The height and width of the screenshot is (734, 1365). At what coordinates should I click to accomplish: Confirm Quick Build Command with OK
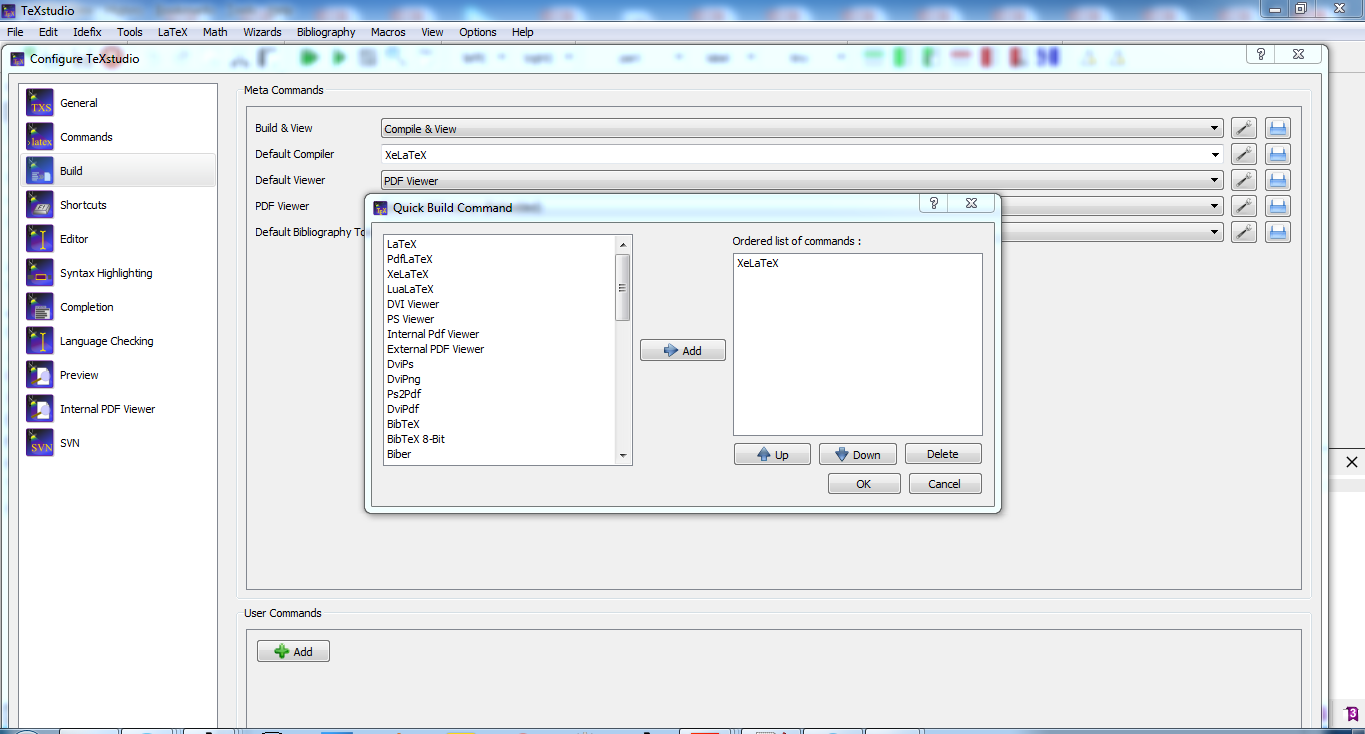point(864,484)
